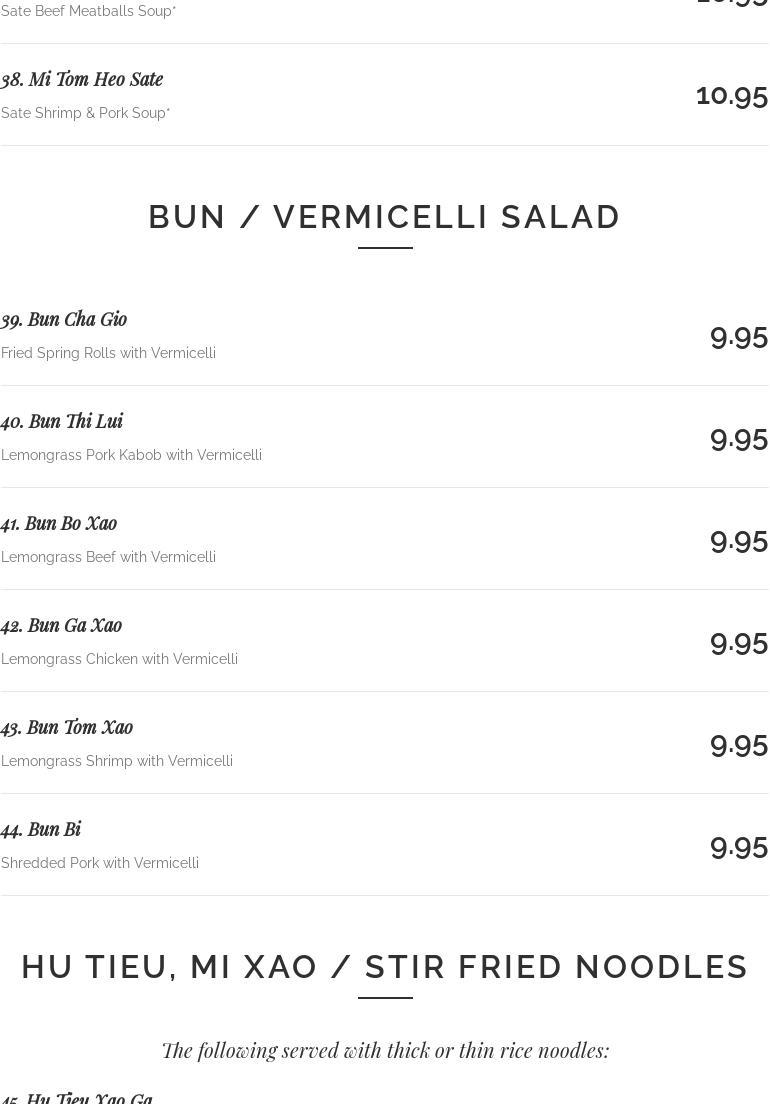The image size is (770, 1104).
Task: Open the '42. Bun Ga Xao' item title
Action: (x=62, y=625)
